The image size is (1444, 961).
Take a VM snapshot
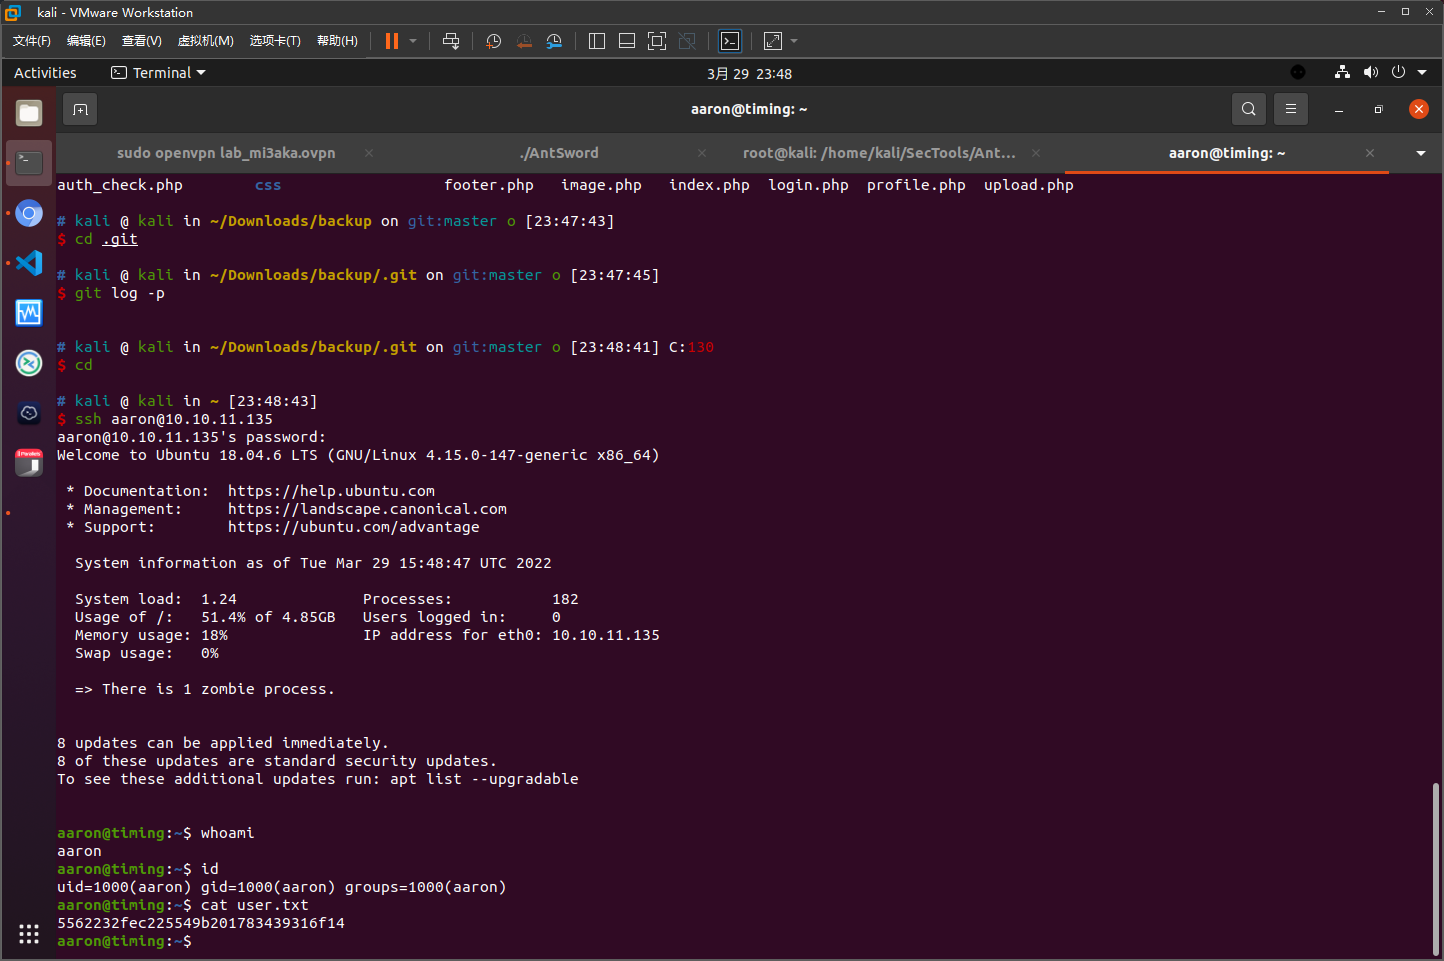click(x=493, y=41)
